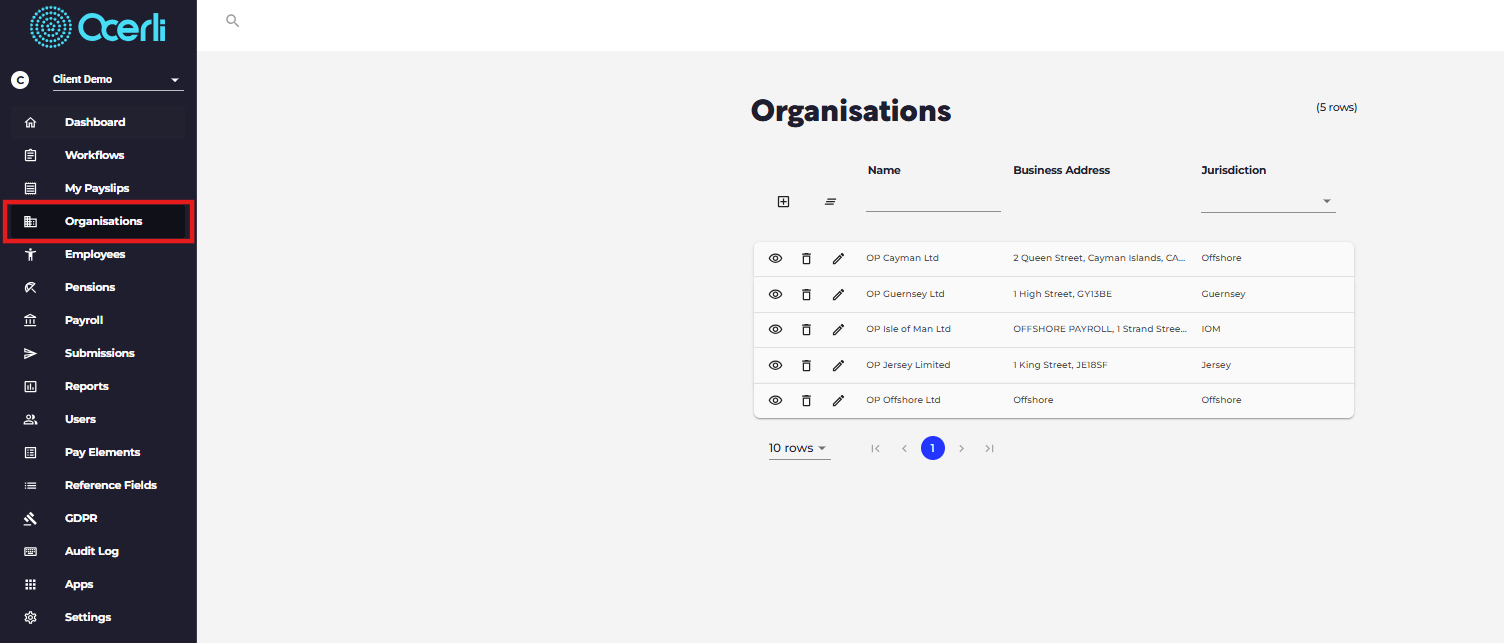Go to Dashboard in sidebar
1504x643 pixels.
tap(98, 122)
